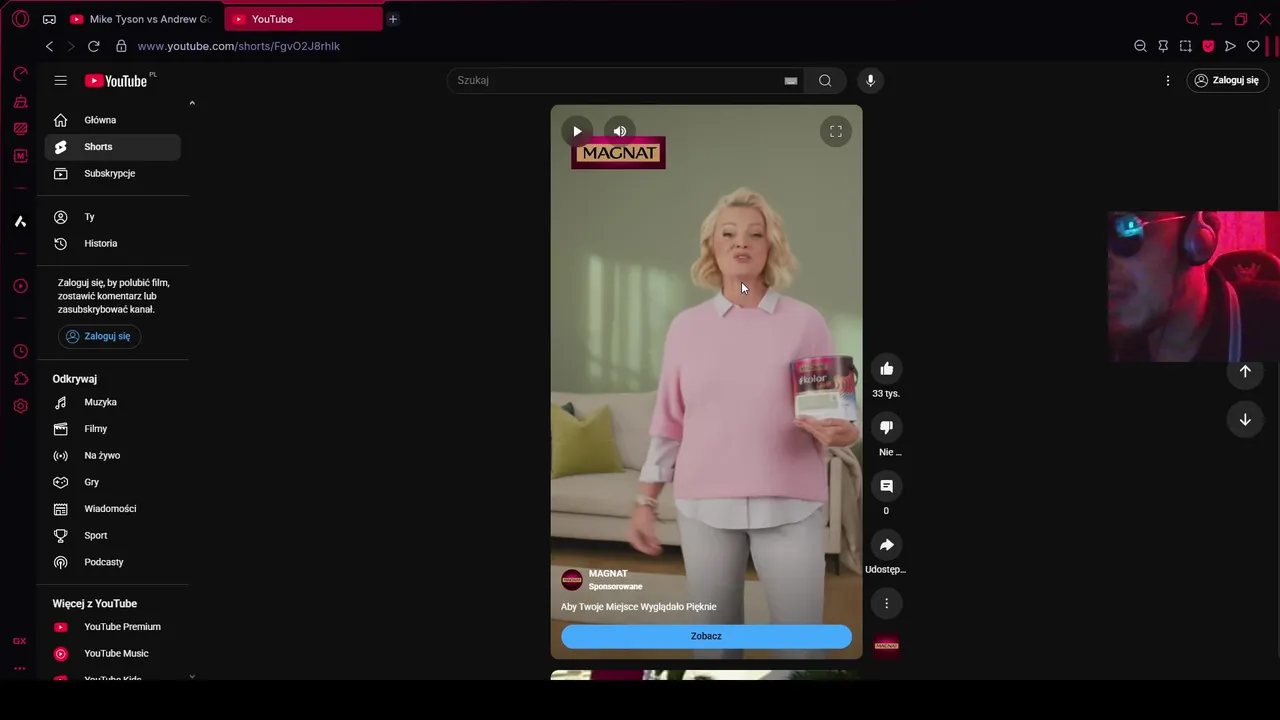Open Gry under Odkrywaj
The height and width of the screenshot is (720, 1280).
point(112,482)
